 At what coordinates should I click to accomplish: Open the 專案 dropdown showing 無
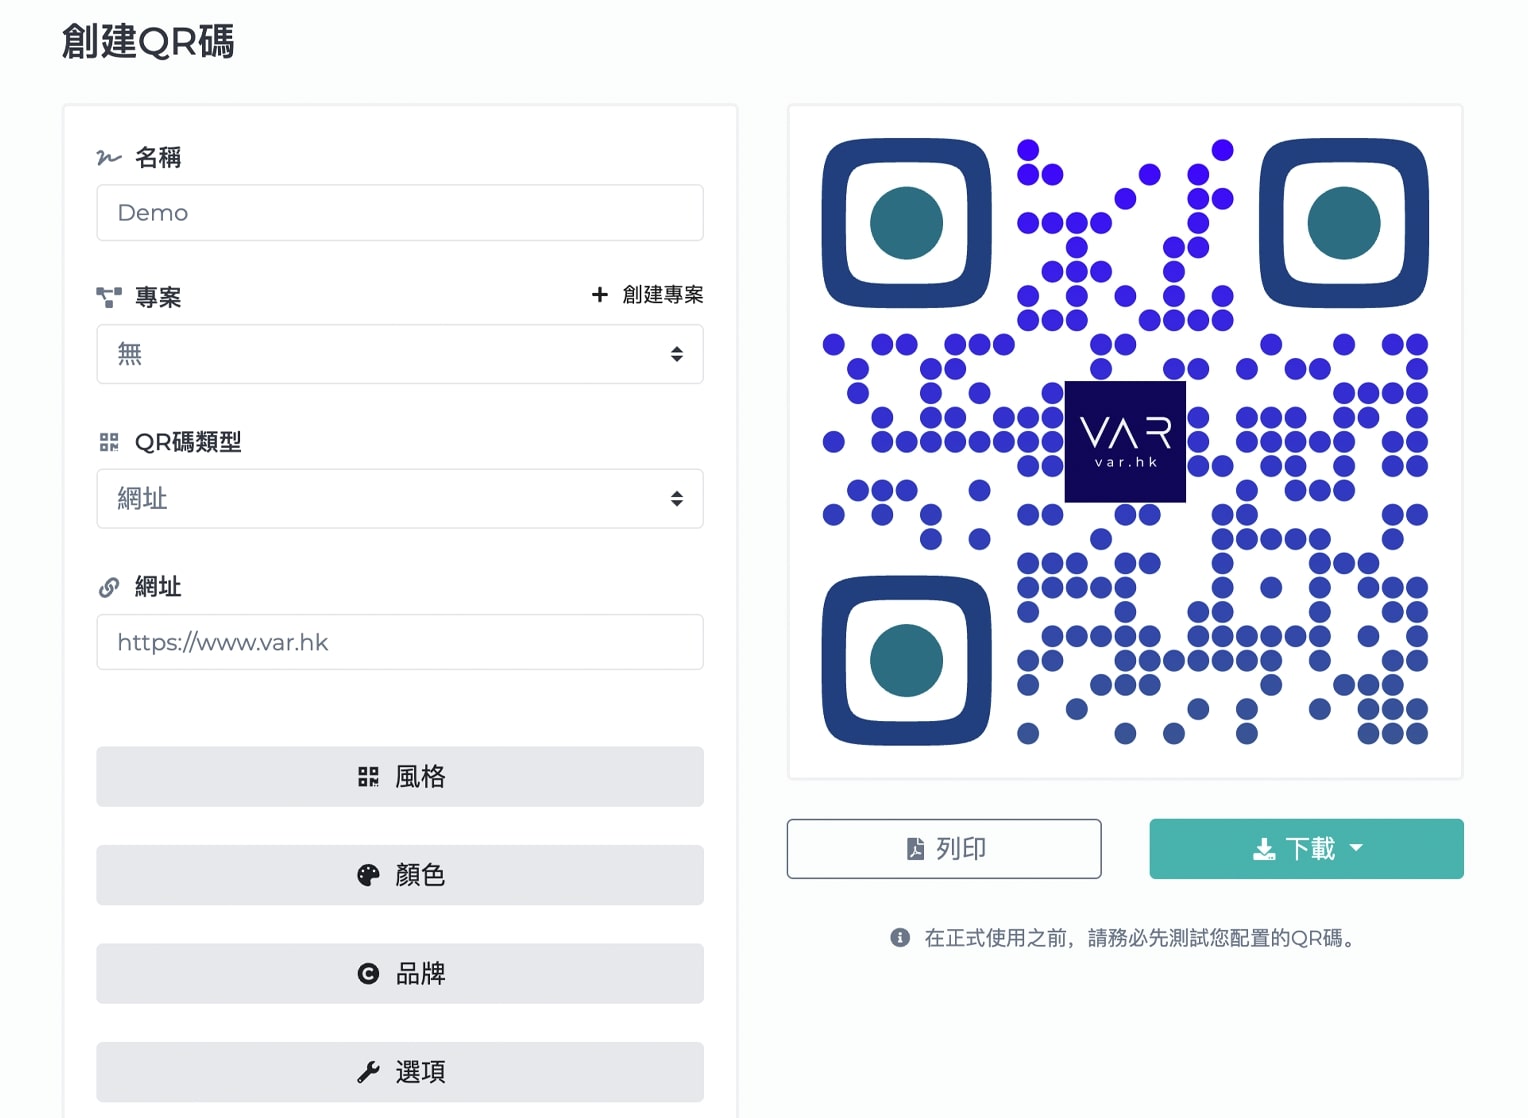(x=400, y=354)
